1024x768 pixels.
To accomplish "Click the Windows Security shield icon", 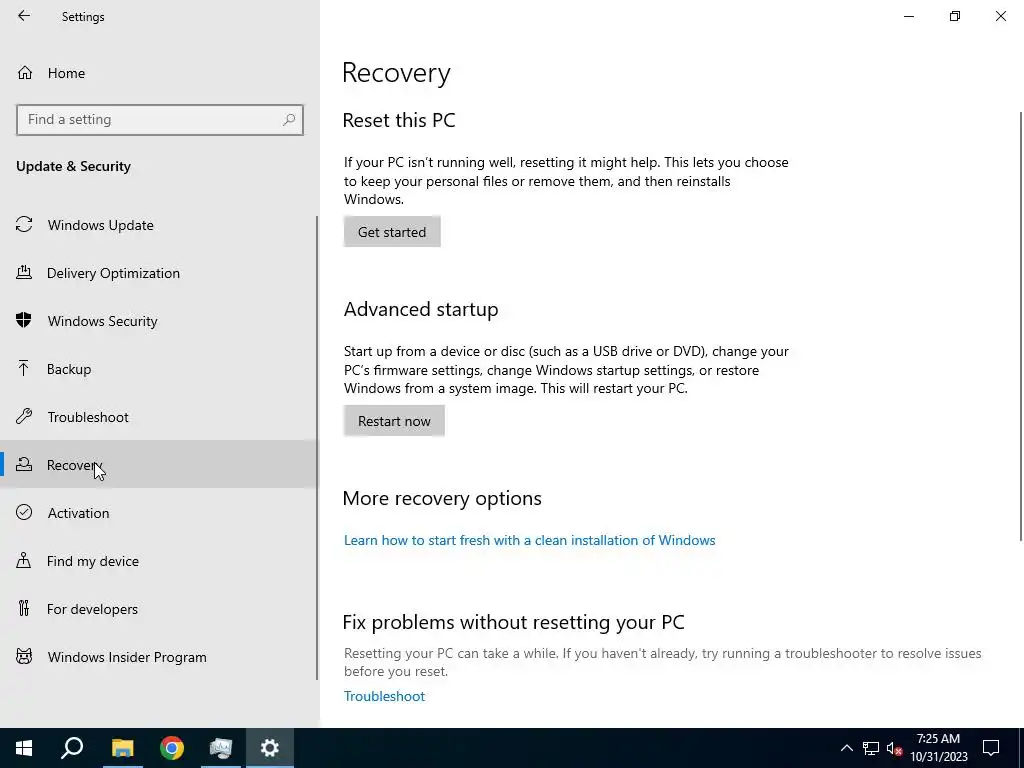I will tap(24, 320).
